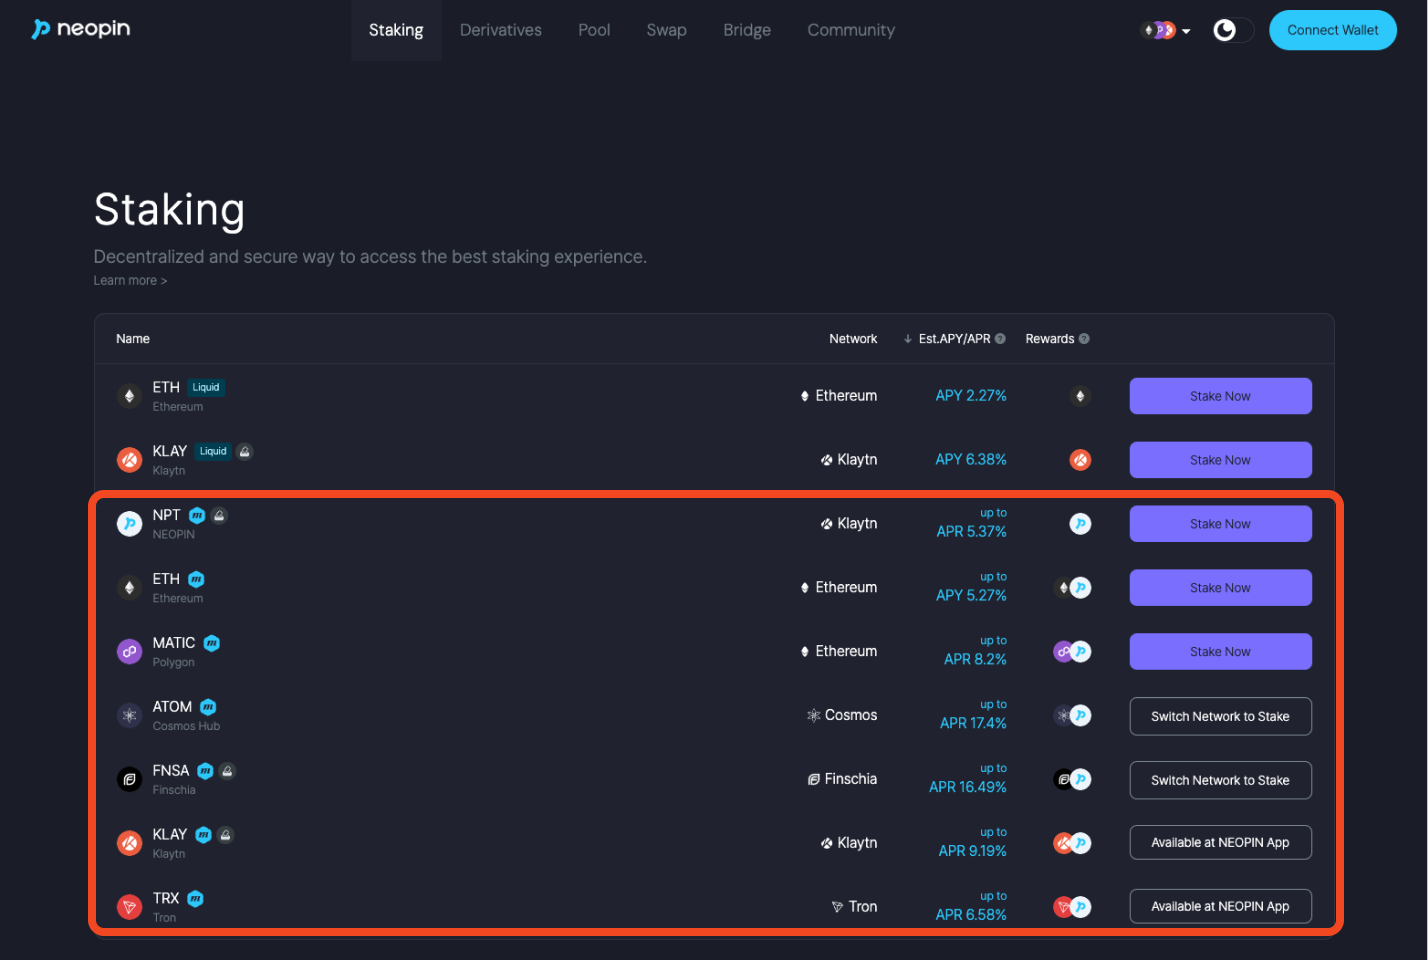Screen dimensions: 1428x960
Task: Click the lock badge next to KLAY Liquid
Action: point(245,452)
